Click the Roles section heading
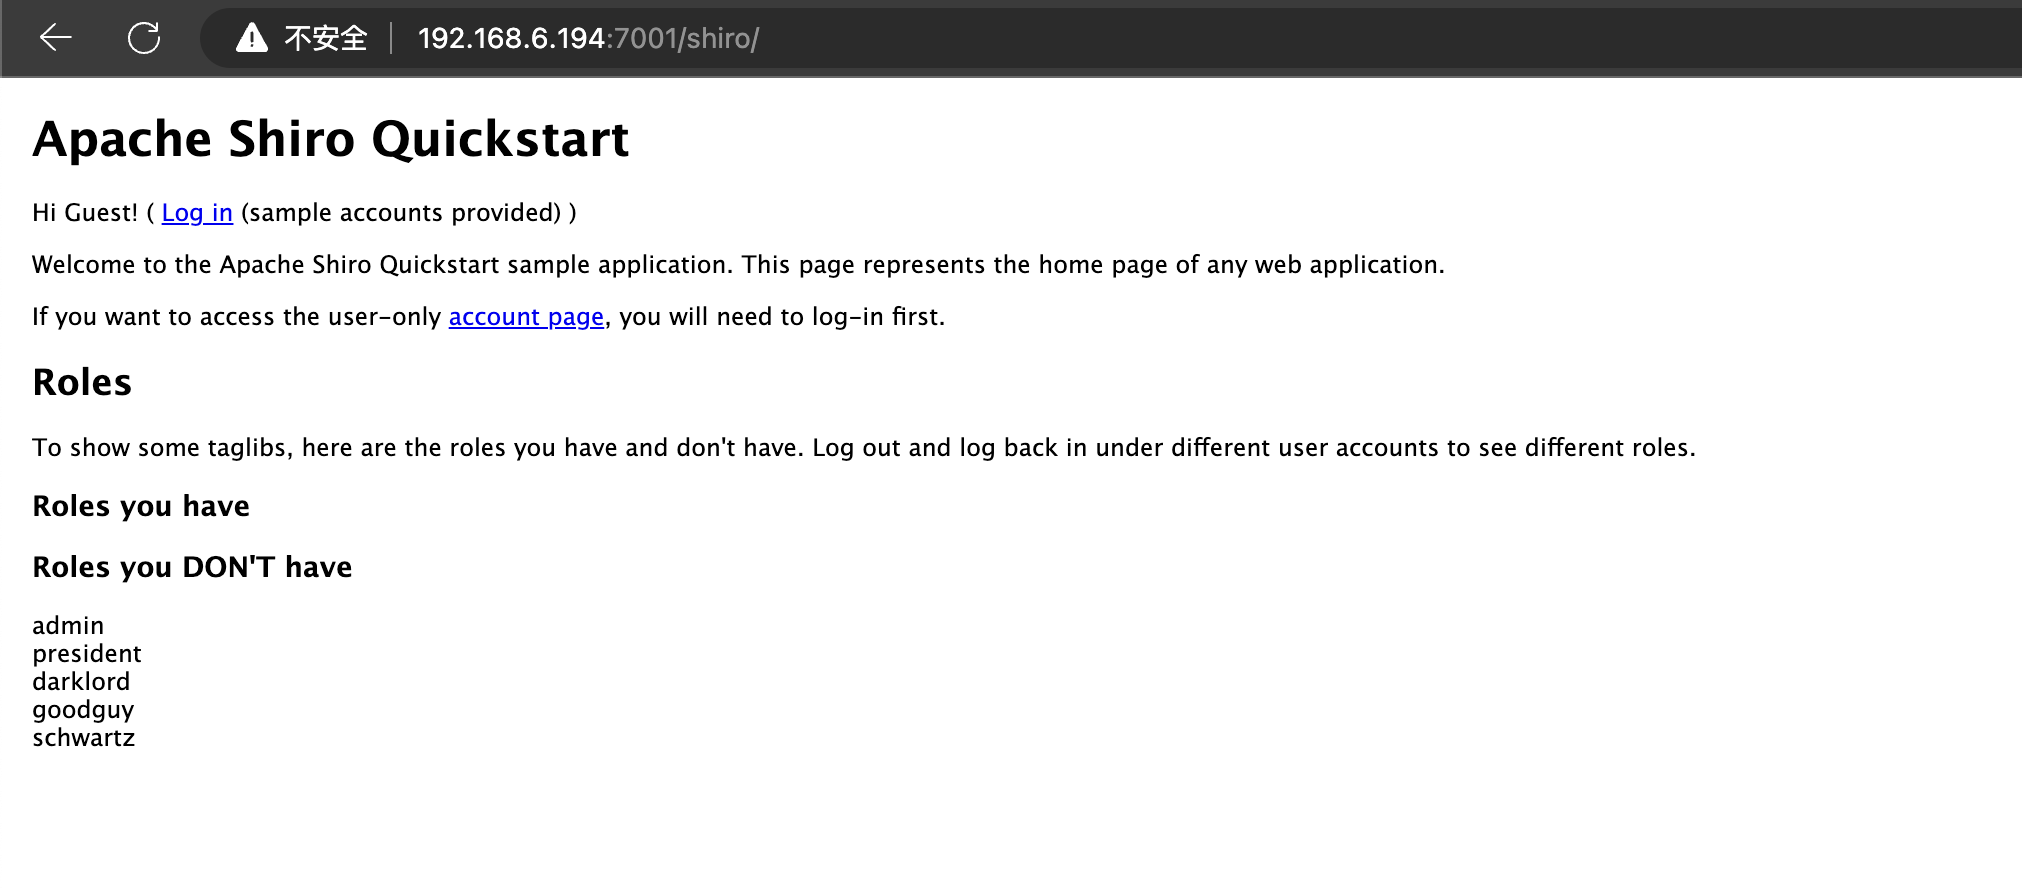2022x888 pixels. pos(82,383)
